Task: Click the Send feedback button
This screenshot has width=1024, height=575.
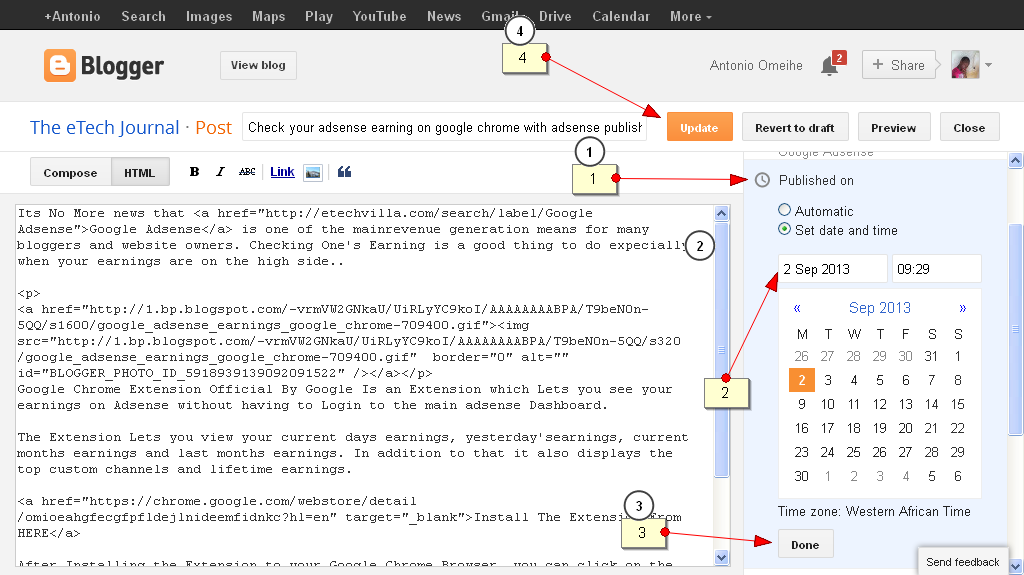Action: [x=963, y=561]
